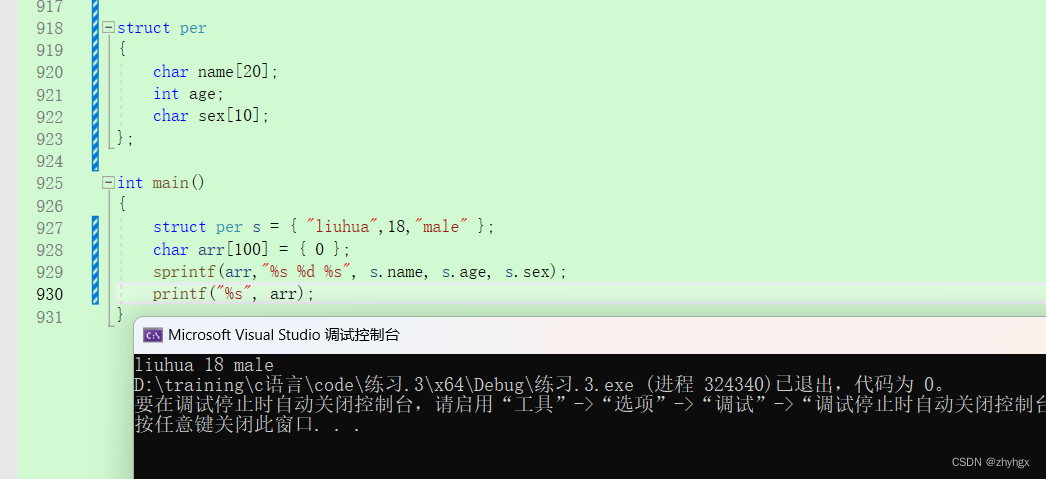The image size is (1046, 479).
Task: Collapse the struct per code block
Action: tap(108, 27)
